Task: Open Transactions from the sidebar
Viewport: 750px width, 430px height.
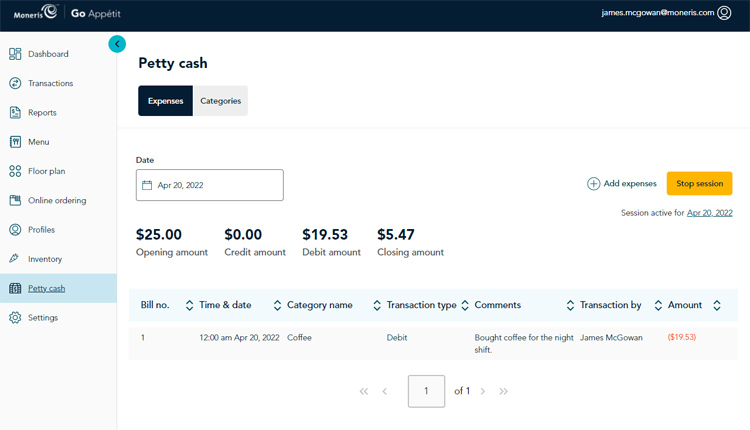Action: pos(51,83)
